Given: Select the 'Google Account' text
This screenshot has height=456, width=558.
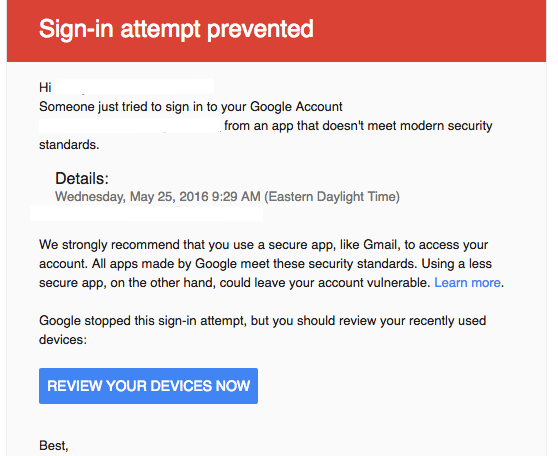Looking at the screenshot, I should 296,107.
